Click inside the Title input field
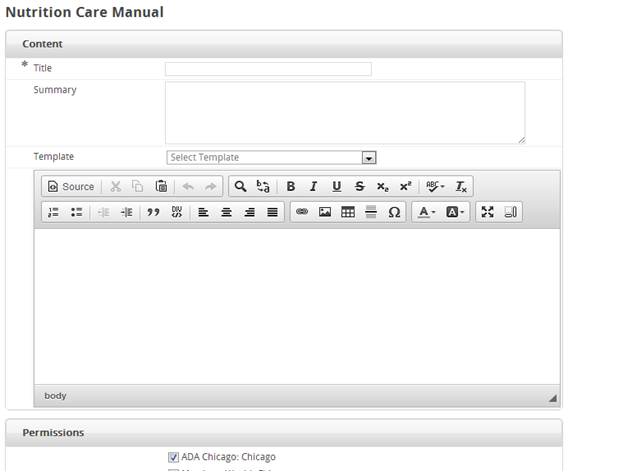 268,69
